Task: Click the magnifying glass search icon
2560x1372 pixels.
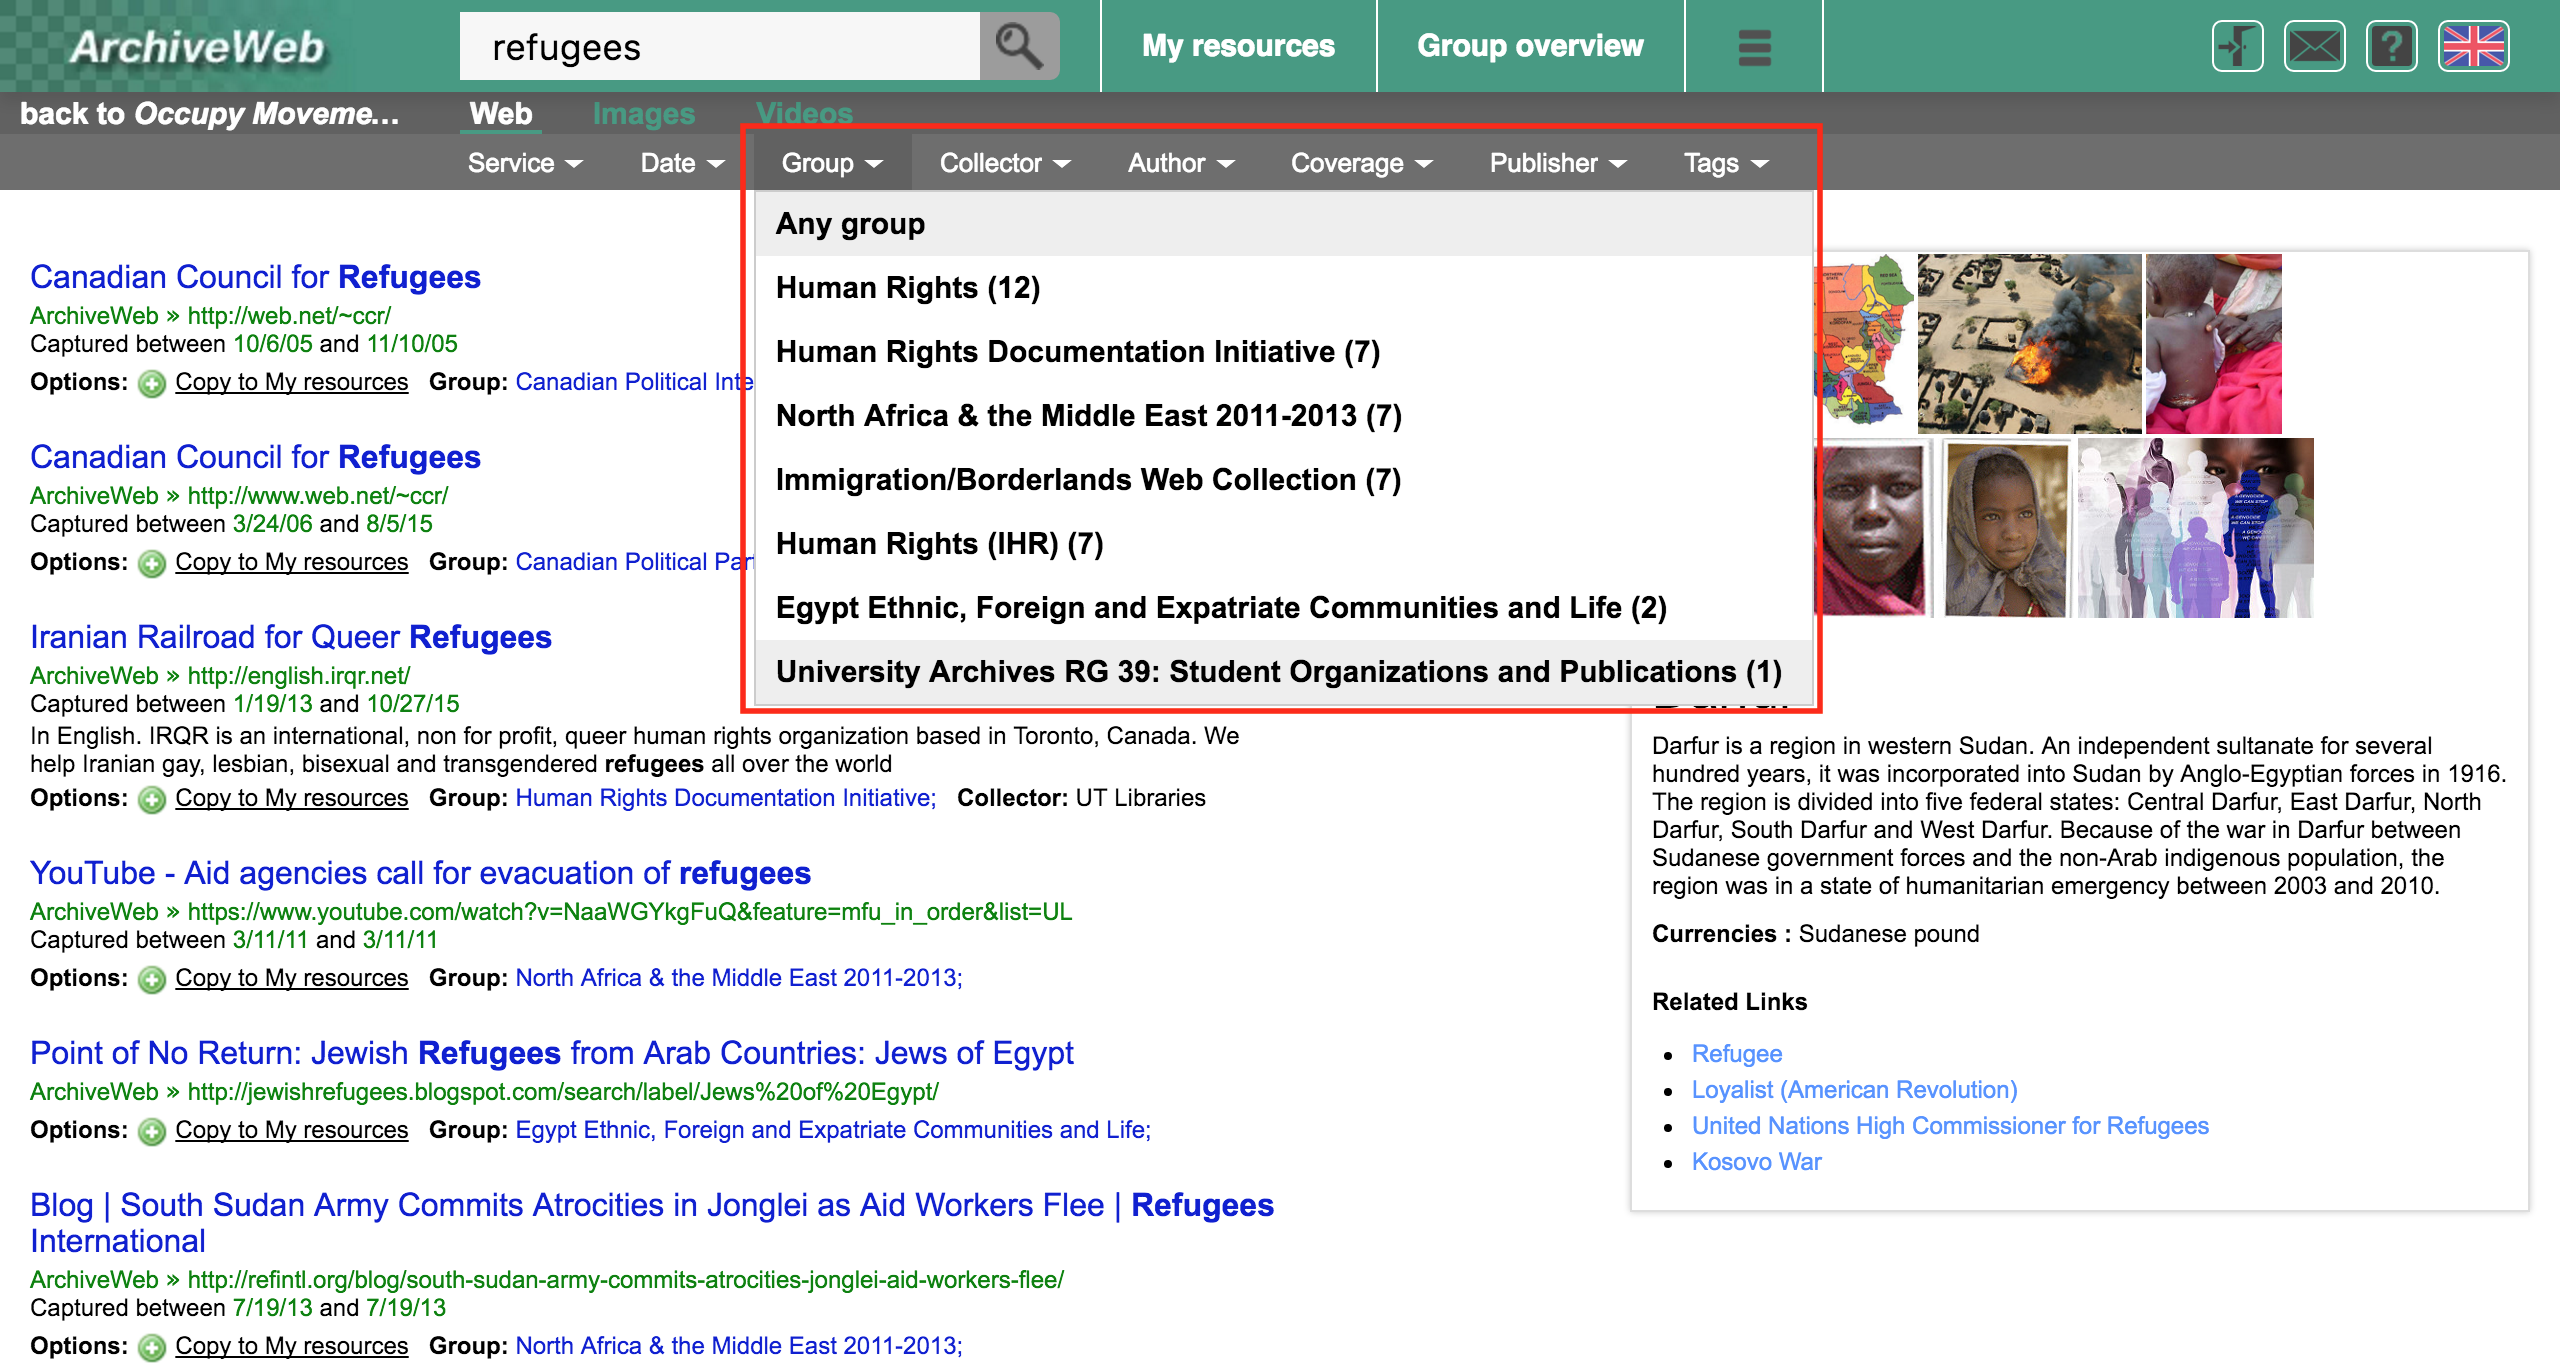Action: pos(1018,46)
